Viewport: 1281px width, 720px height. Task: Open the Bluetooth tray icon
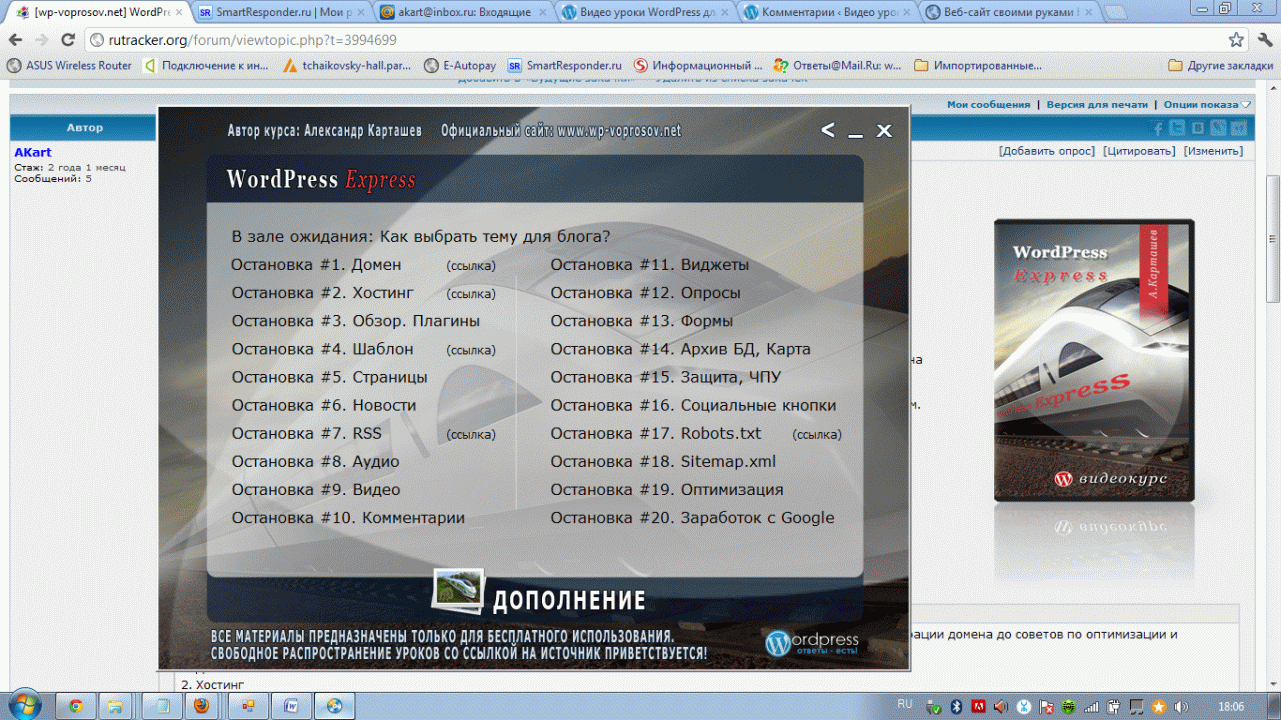956,706
